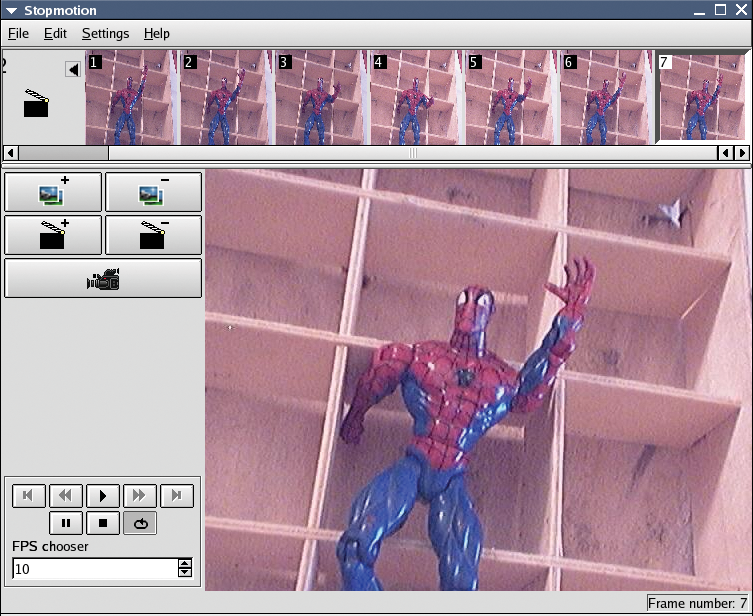Increase FPS with the up arrow
753x616 pixels.
185,564
